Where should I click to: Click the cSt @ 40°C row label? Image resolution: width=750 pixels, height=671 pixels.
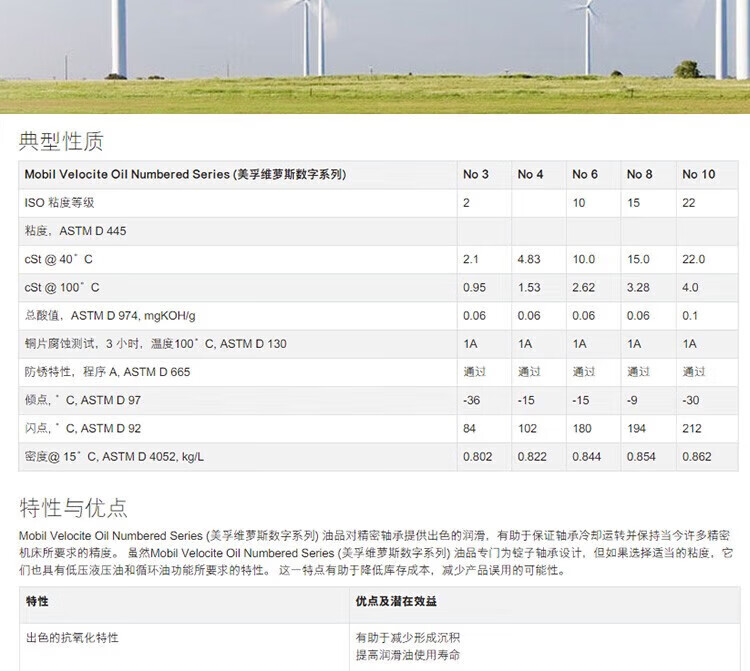tap(62, 259)
